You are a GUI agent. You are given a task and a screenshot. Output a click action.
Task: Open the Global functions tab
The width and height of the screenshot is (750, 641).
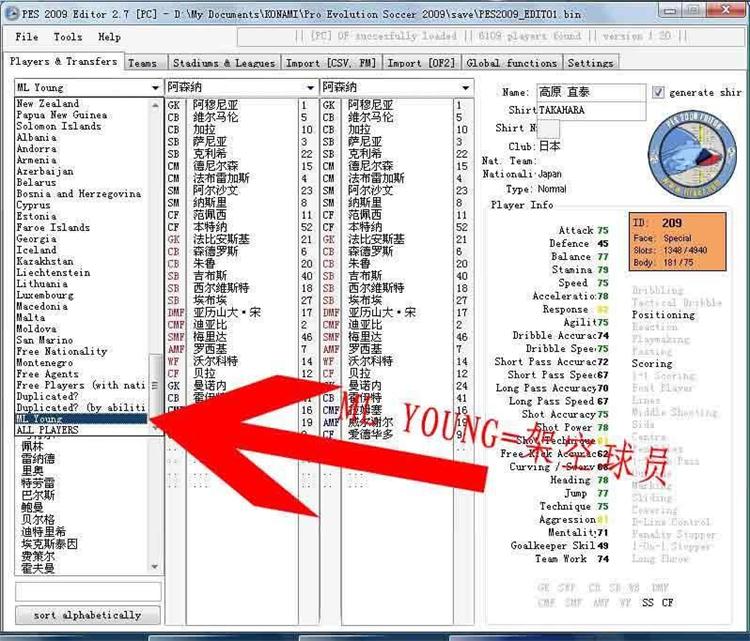coord(511,63)
